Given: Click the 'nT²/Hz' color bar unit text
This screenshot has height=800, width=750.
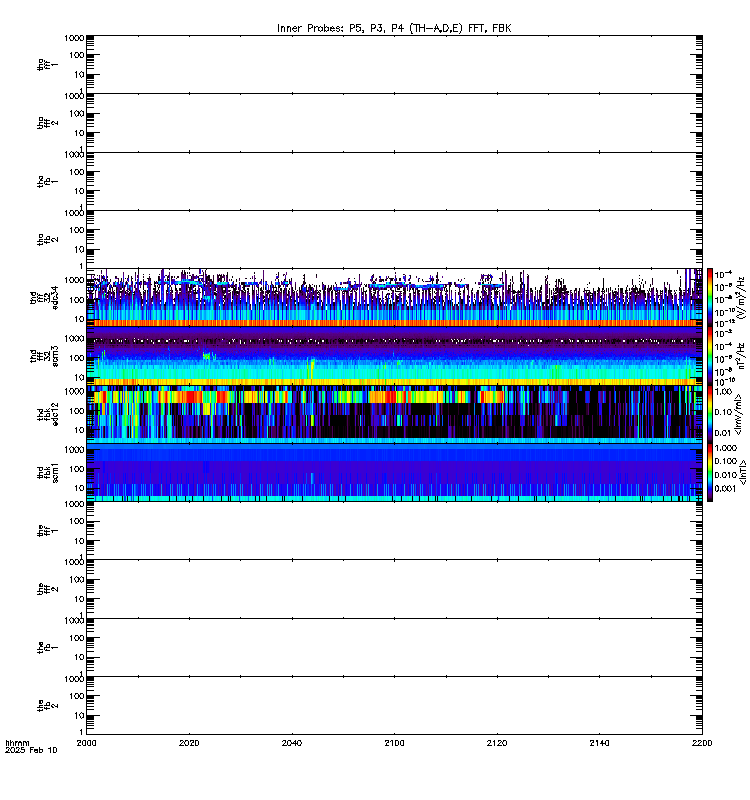Looking at the screenshot, I should (741, 356).
